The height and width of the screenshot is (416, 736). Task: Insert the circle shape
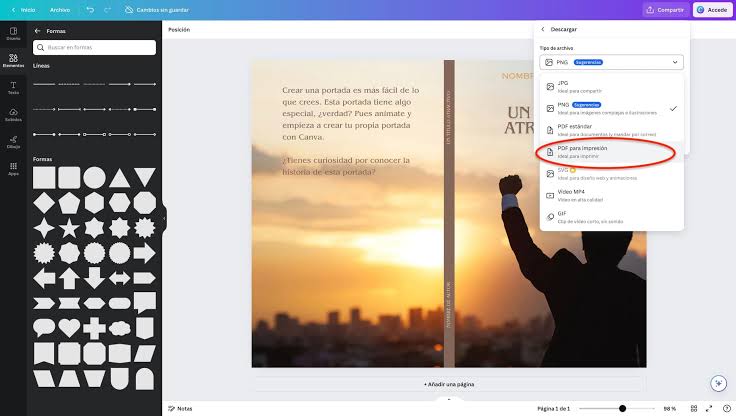tap(94, 178)
